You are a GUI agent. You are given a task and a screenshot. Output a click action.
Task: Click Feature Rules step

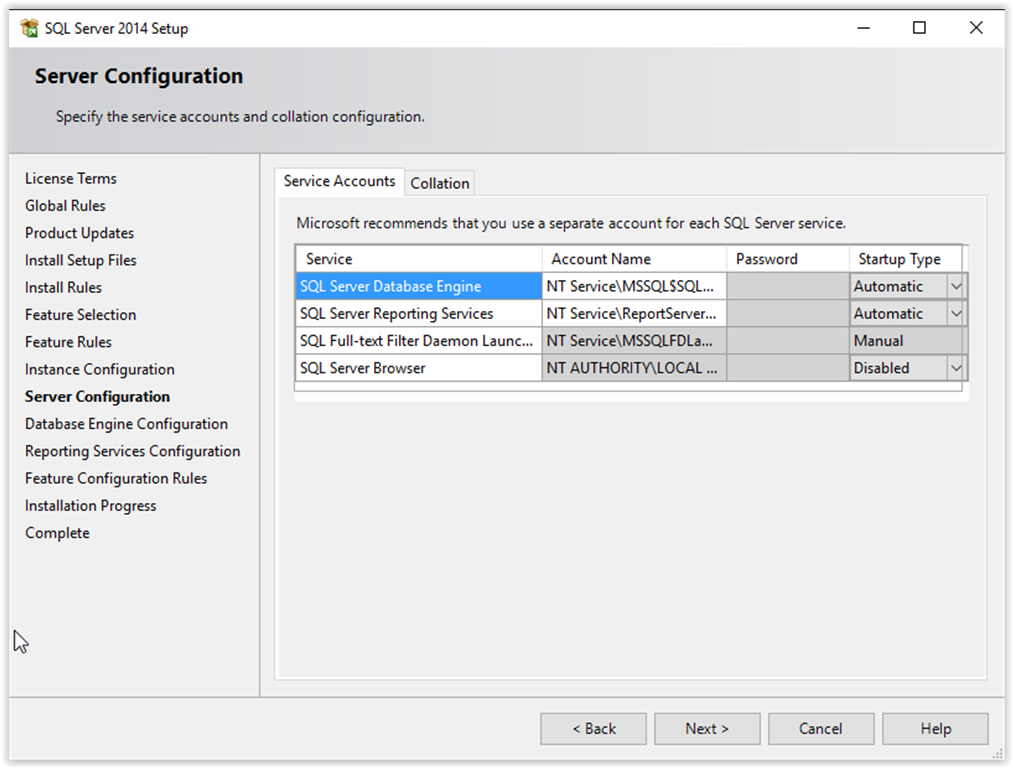point(68,342)
